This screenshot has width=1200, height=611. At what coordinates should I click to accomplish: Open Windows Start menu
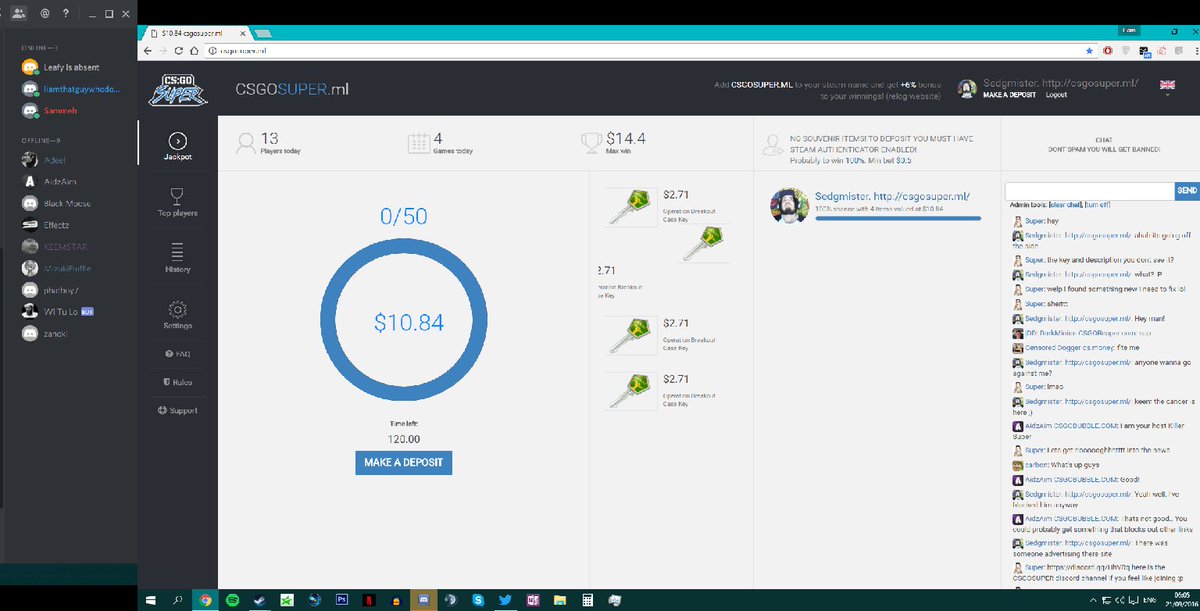pos(151,600)
